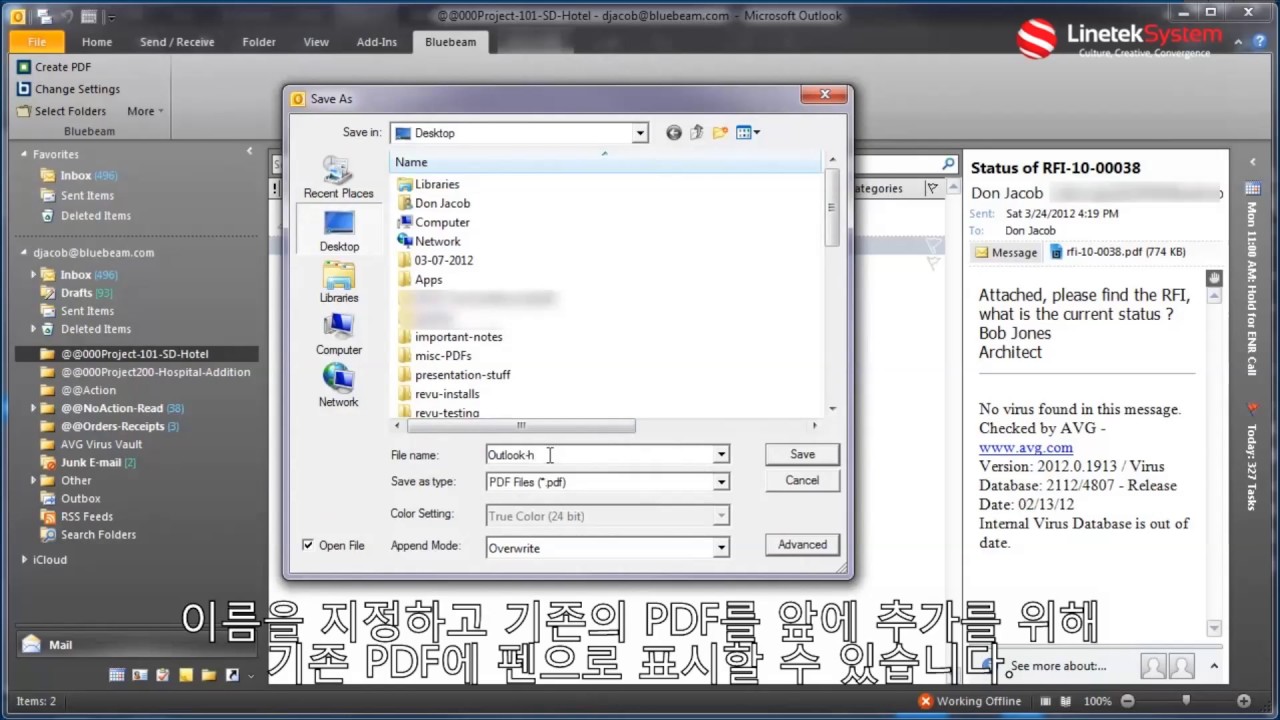Open the File name dropdown arrow
This screenshot has width=1280, height=720.
click(x=720, y=455)
